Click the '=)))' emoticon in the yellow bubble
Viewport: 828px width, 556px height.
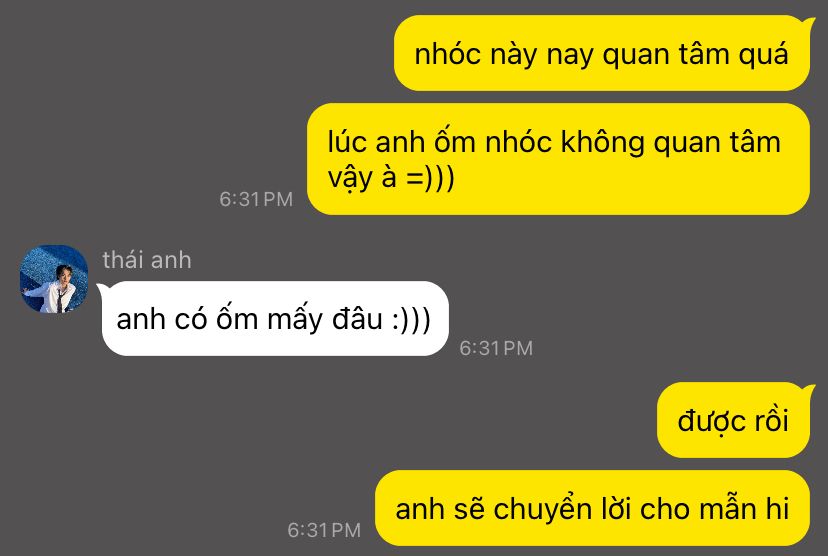[x=430, y=177]
